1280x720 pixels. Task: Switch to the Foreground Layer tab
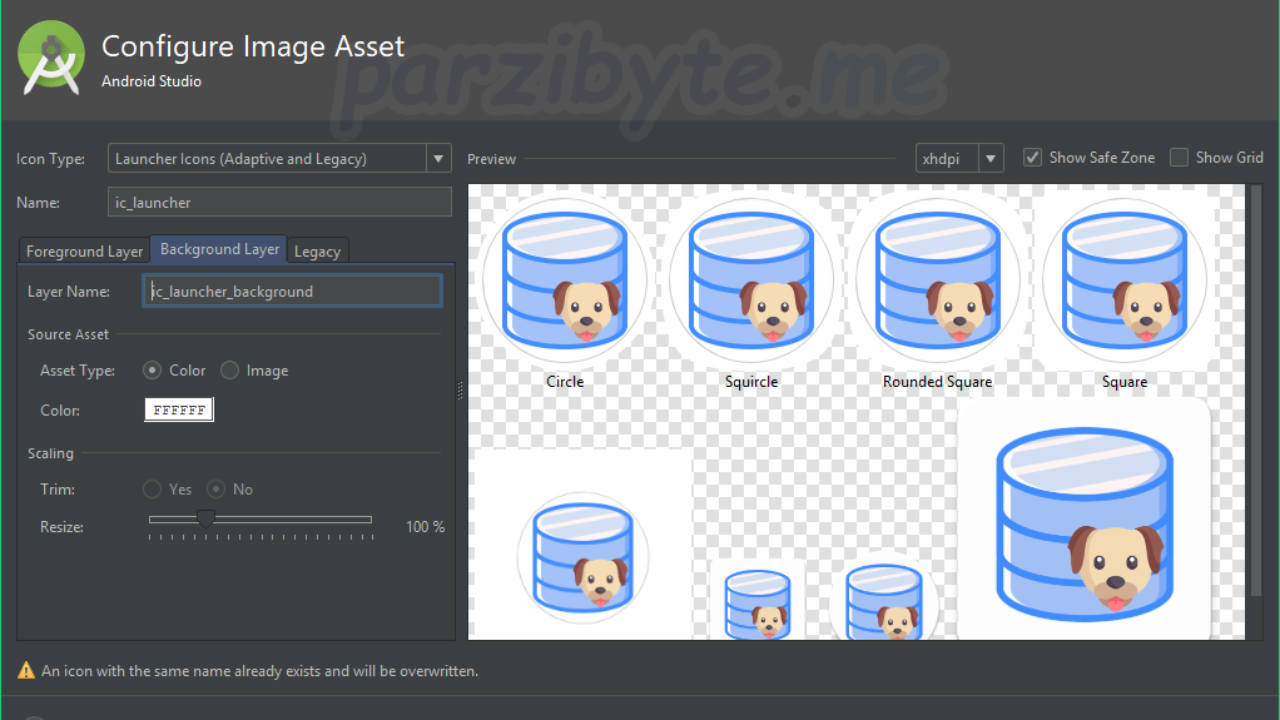pos(85,251)
